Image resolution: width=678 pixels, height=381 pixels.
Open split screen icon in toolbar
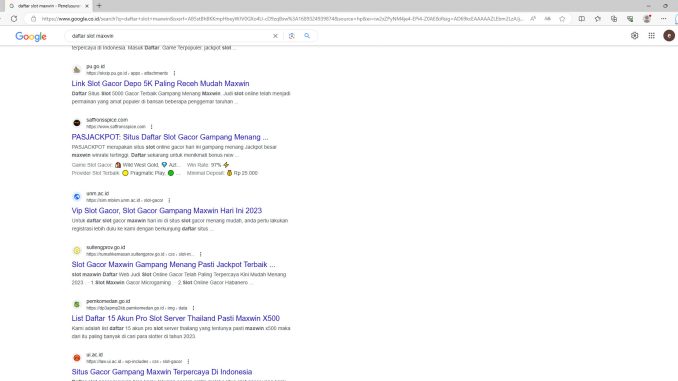pos(582,19)
